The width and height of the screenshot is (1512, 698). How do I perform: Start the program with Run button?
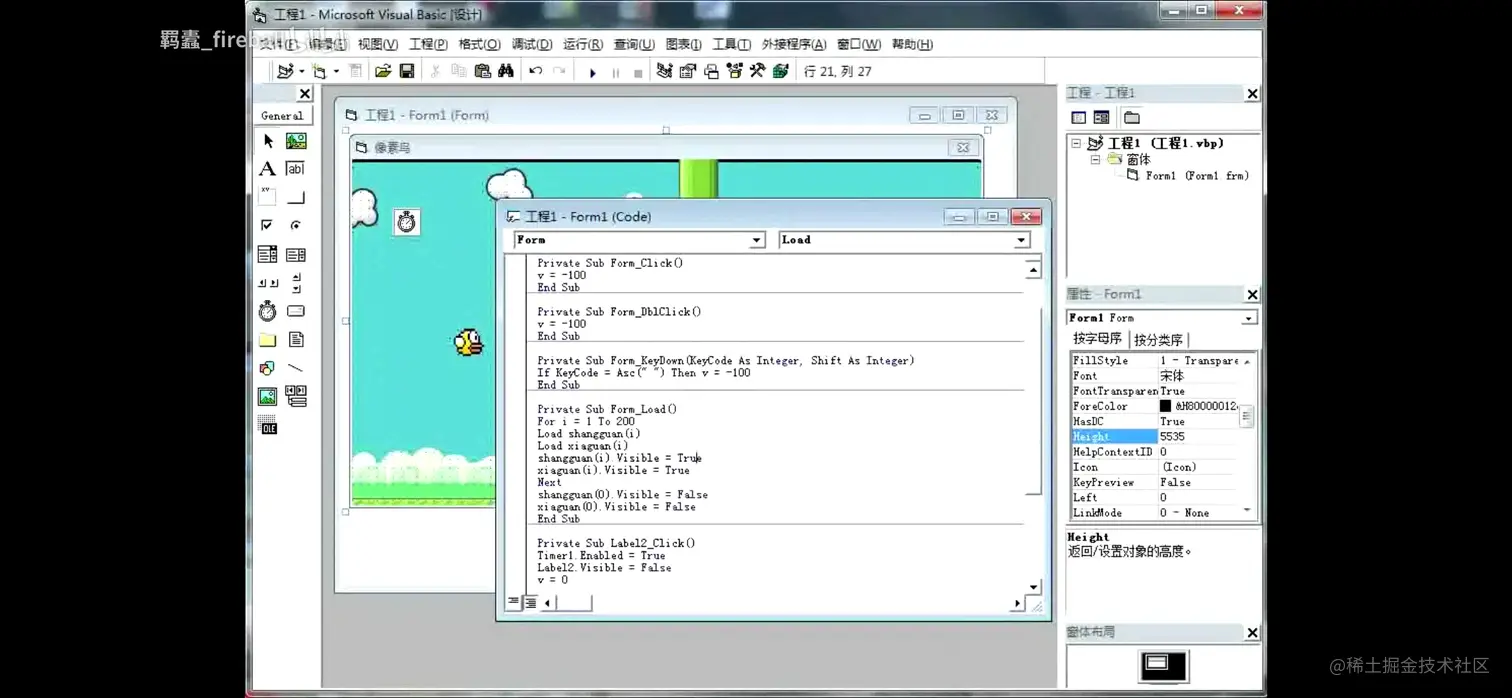tap(592, 72)
